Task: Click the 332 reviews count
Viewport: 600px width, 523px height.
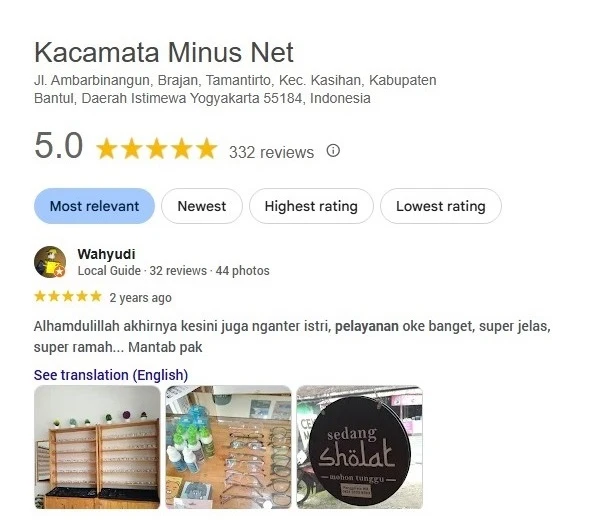Action: tap(271, 152)
